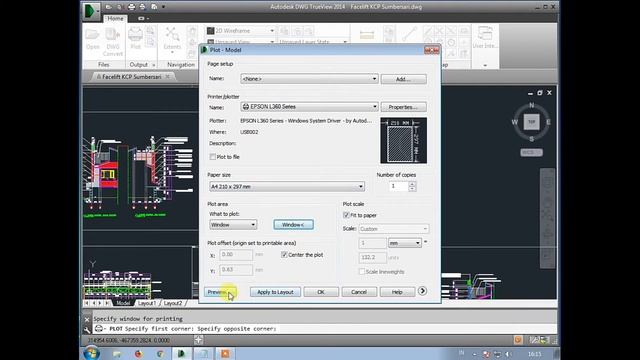Screen dimensions: 640x360
Task: Click the printer Properties... button
Action: (404, 107)
